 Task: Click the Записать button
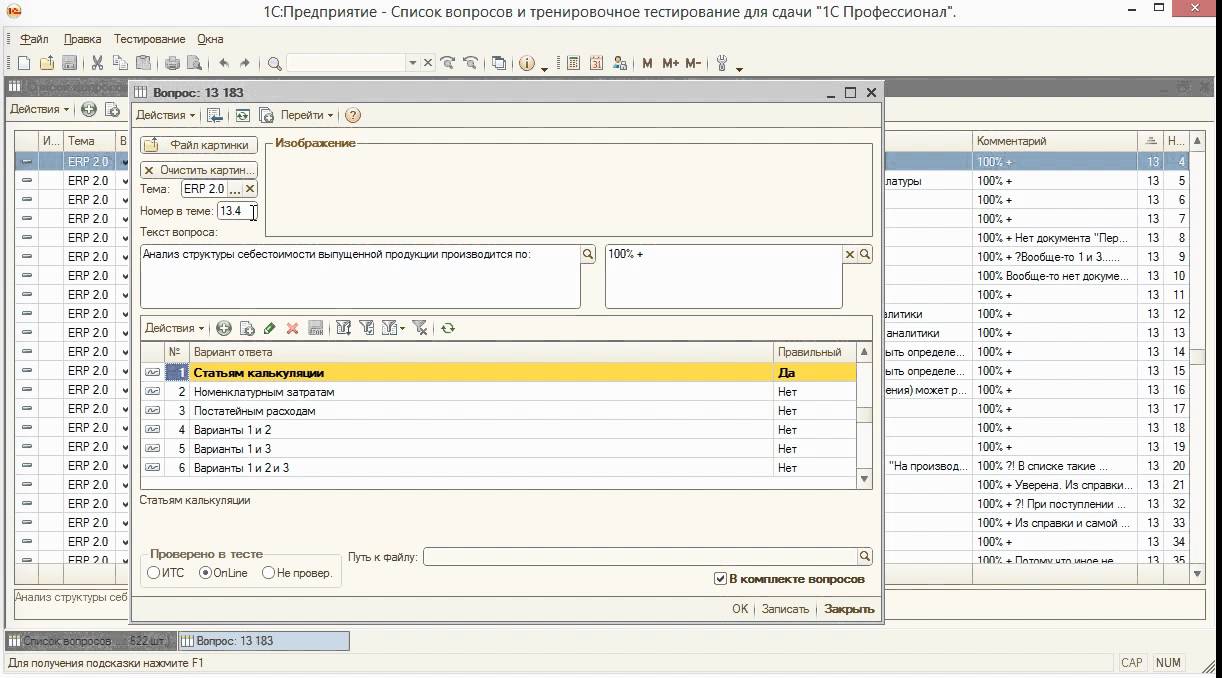[785, 609]
